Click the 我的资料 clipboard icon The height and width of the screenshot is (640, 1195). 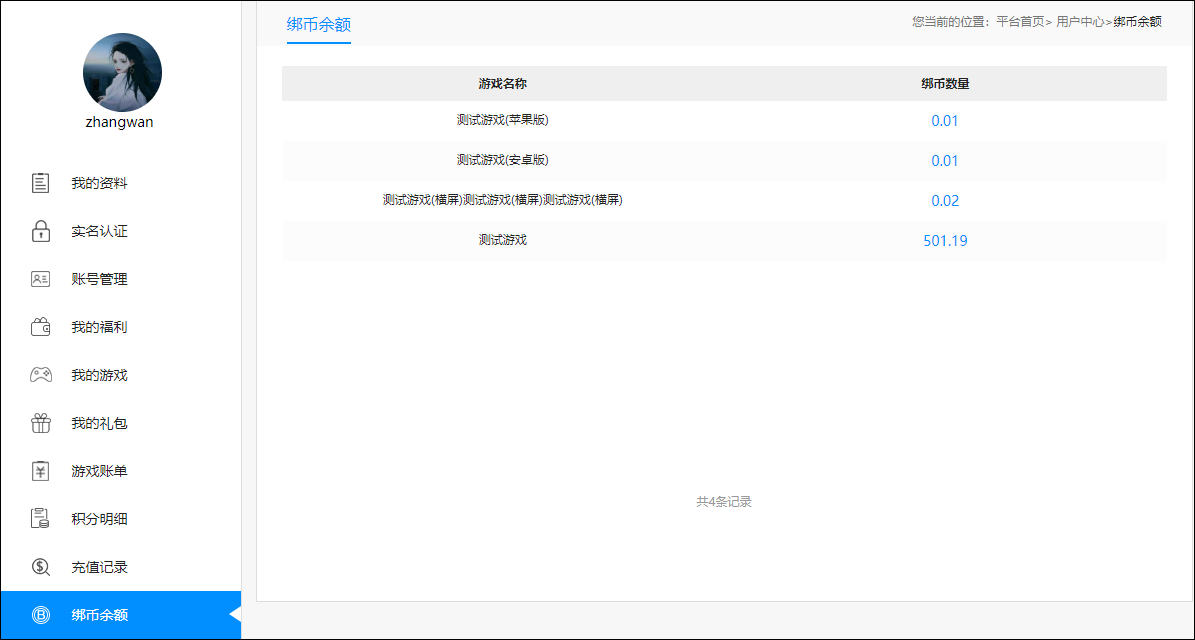pos(40,183)
